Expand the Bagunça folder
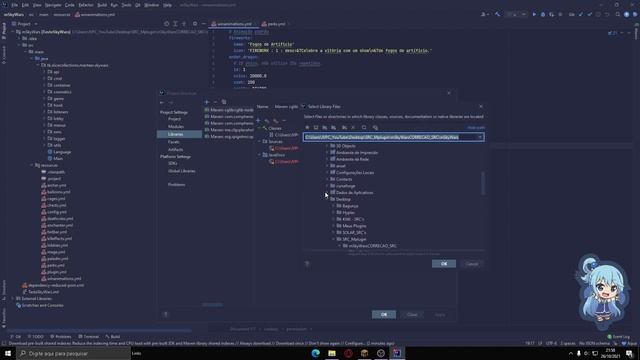 point(333,206)
